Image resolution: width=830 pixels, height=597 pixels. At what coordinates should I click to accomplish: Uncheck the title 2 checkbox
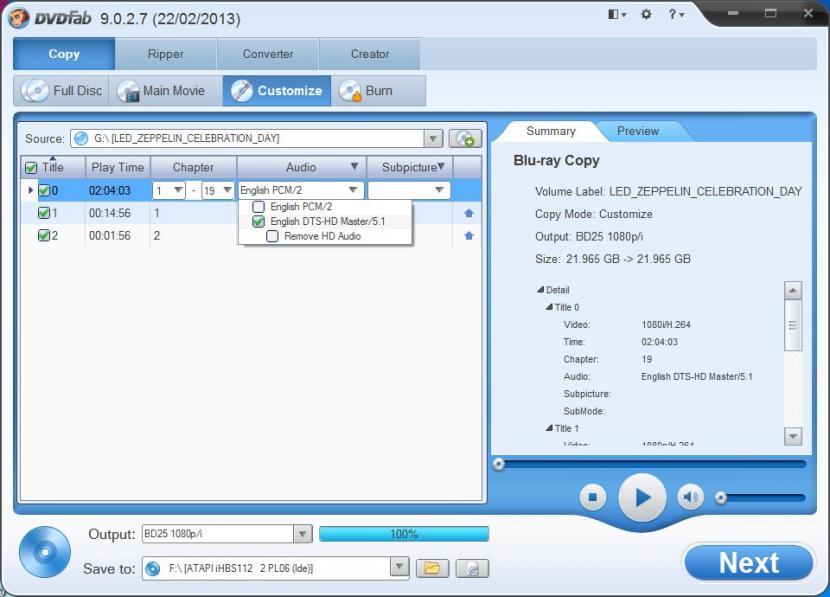pyautogui.click(x=44, y=236)
